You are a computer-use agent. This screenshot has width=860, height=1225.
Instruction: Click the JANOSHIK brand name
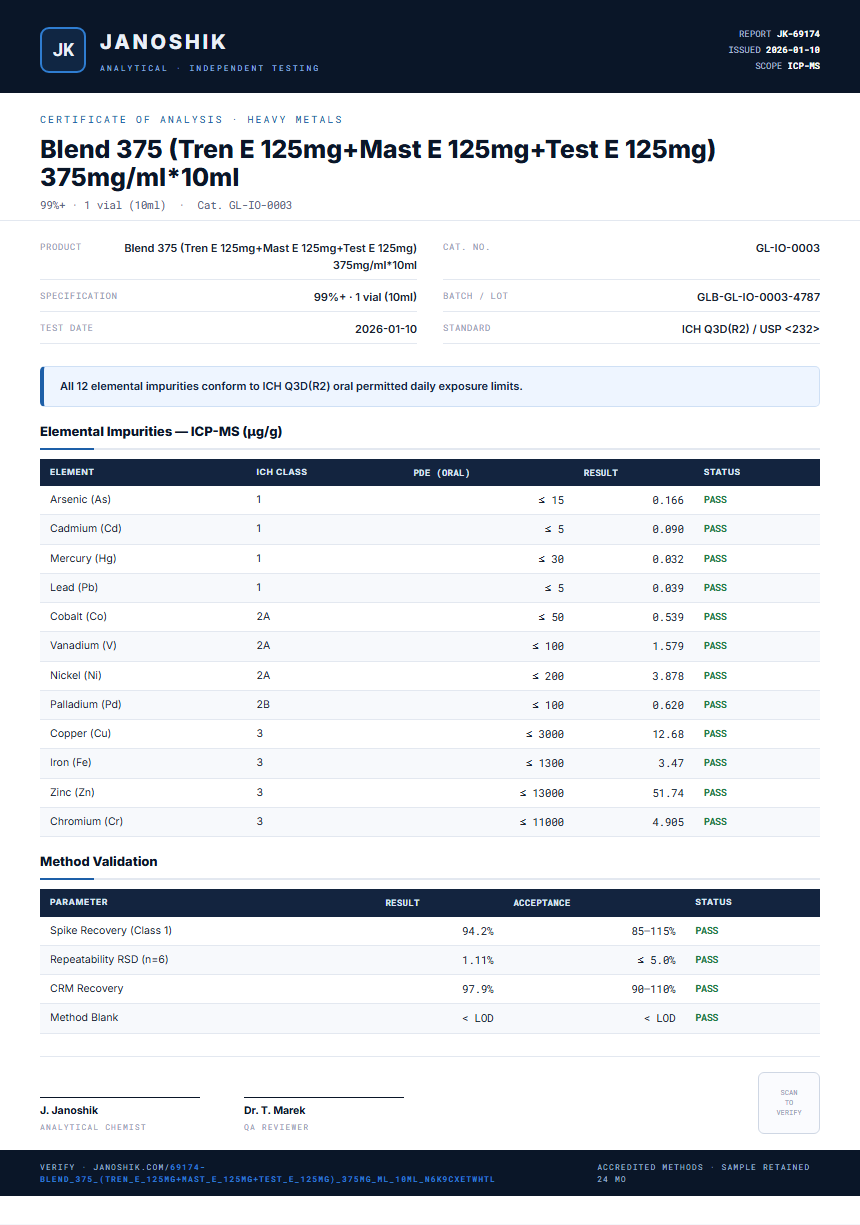(x=163, y=42)
